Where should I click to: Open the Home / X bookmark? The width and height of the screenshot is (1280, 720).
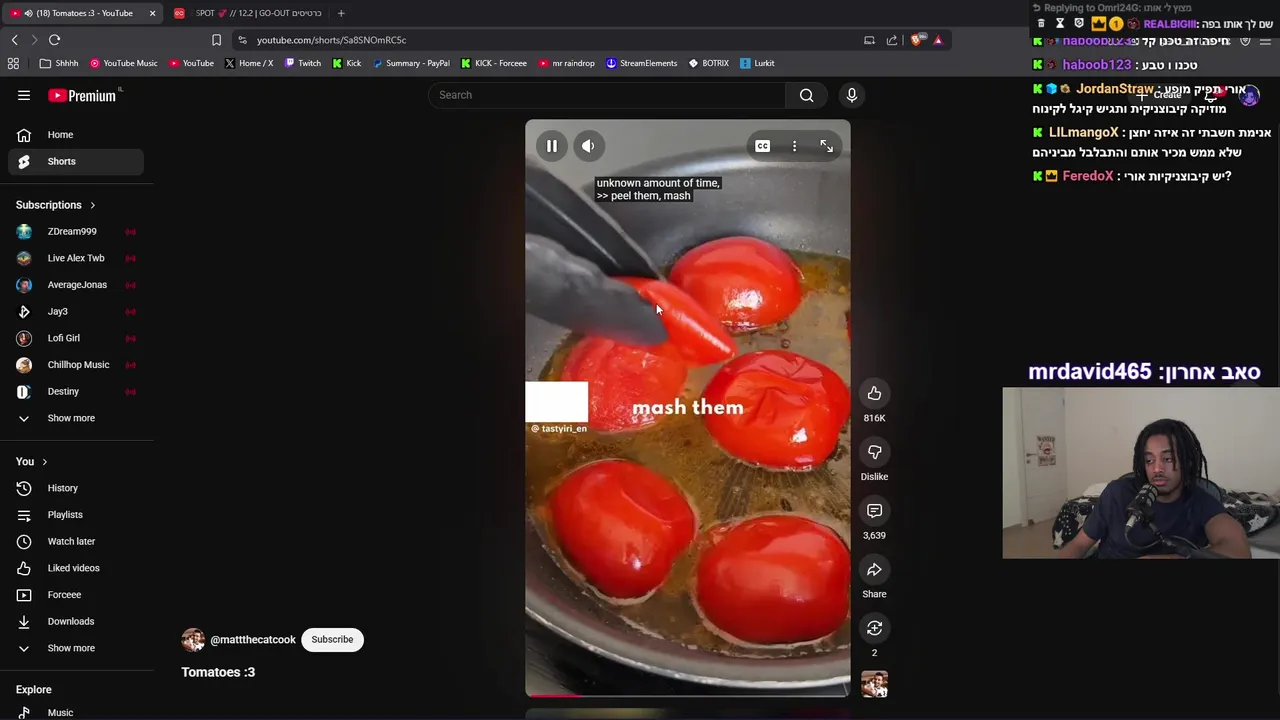click(249, 63)
